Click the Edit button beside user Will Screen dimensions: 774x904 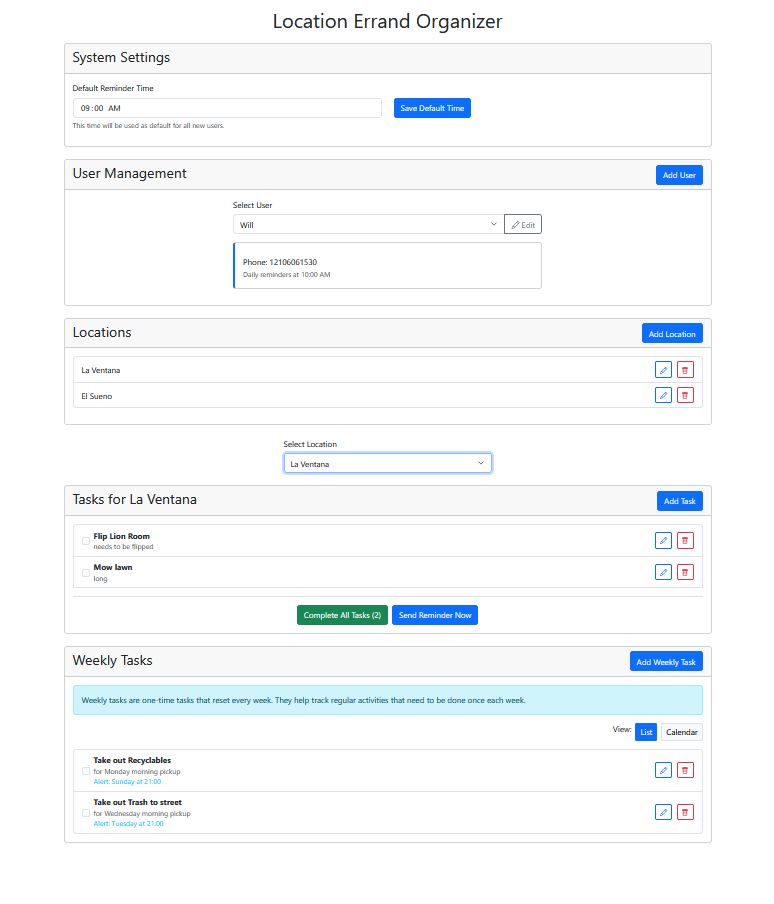523,224
